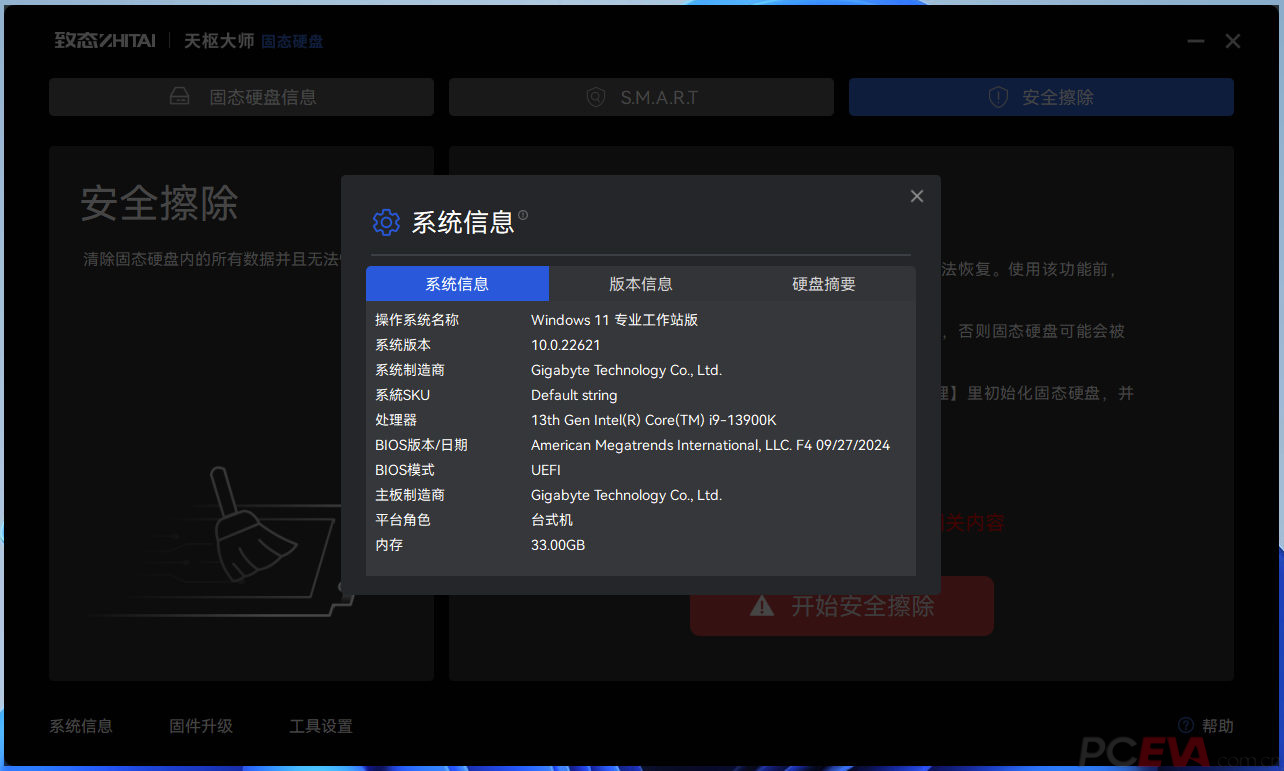Click the warning triangle on 开始安全擦除
The height and width of the screenshot is (771, 1284).
[762, 606]
